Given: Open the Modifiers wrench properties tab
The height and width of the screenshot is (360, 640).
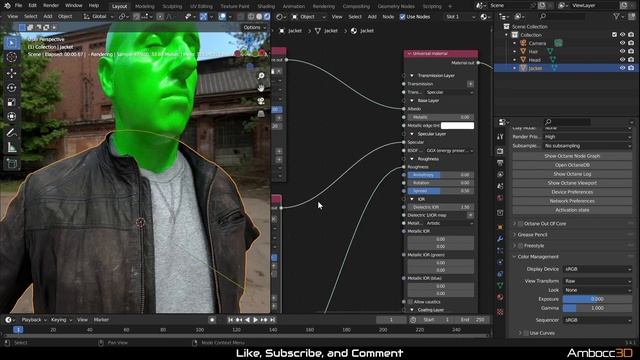Looking at the screenshot, I should [500, 239].
